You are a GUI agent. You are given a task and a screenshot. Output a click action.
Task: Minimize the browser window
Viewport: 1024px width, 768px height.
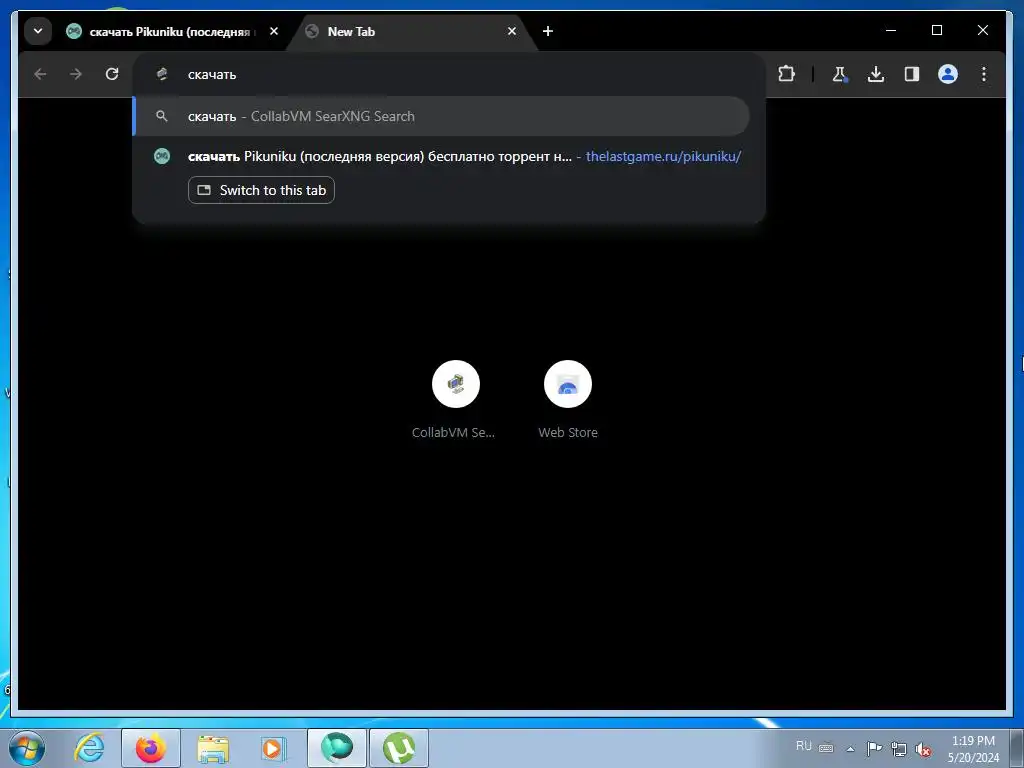coord(891,30)
